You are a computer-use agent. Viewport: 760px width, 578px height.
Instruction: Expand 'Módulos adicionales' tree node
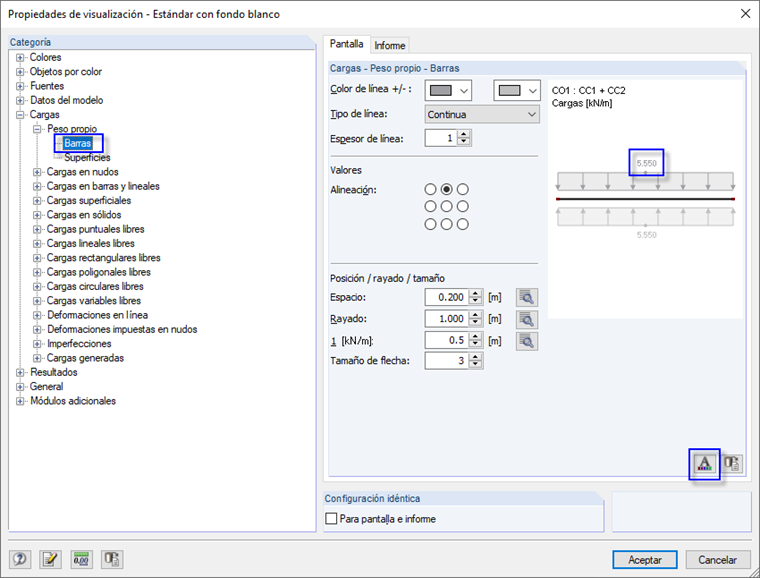tap(20, 401)
